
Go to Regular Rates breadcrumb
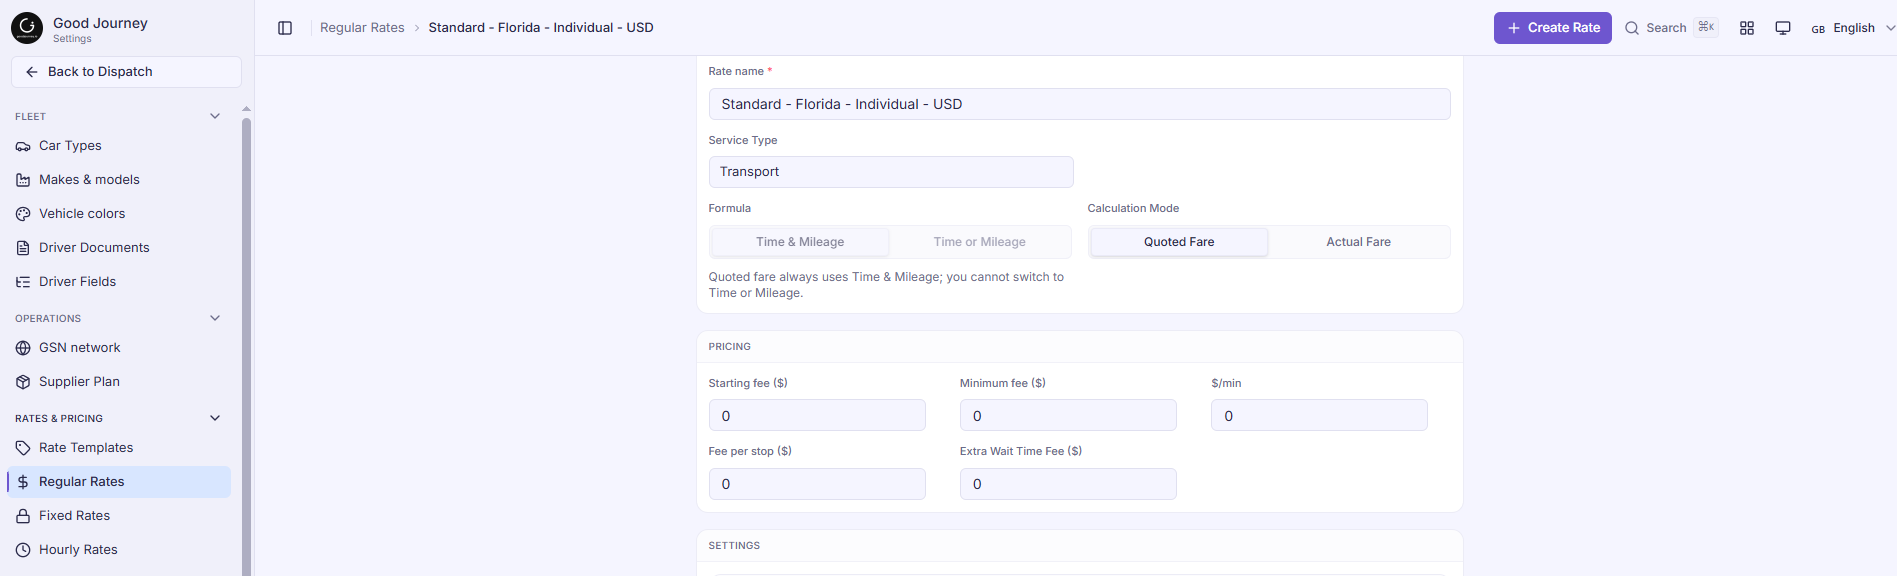click(362, 28)
